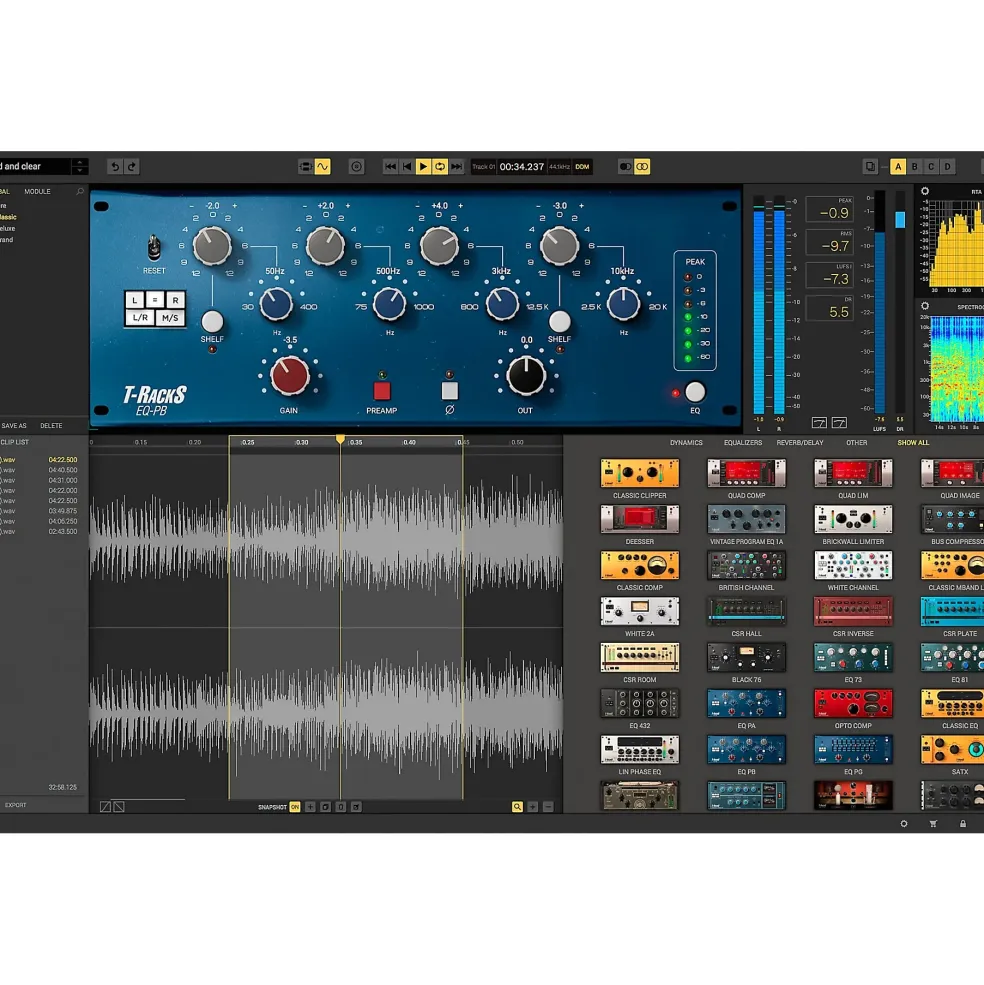The width and height of the screenshot is (984, 985).
Task: Toggle the stereo link icon
Action: [x=642, y=166]
